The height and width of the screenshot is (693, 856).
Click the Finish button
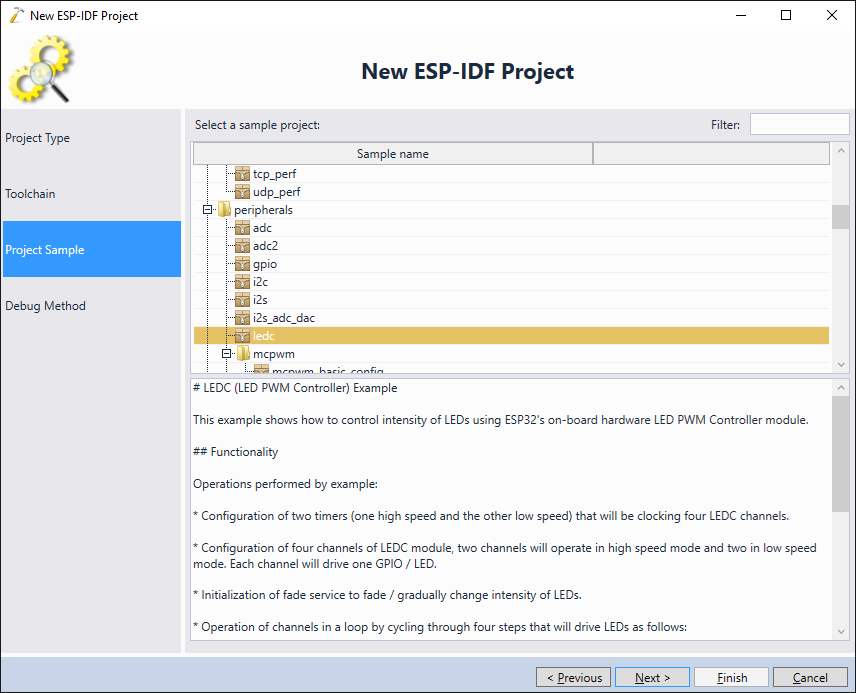point(732,677)
